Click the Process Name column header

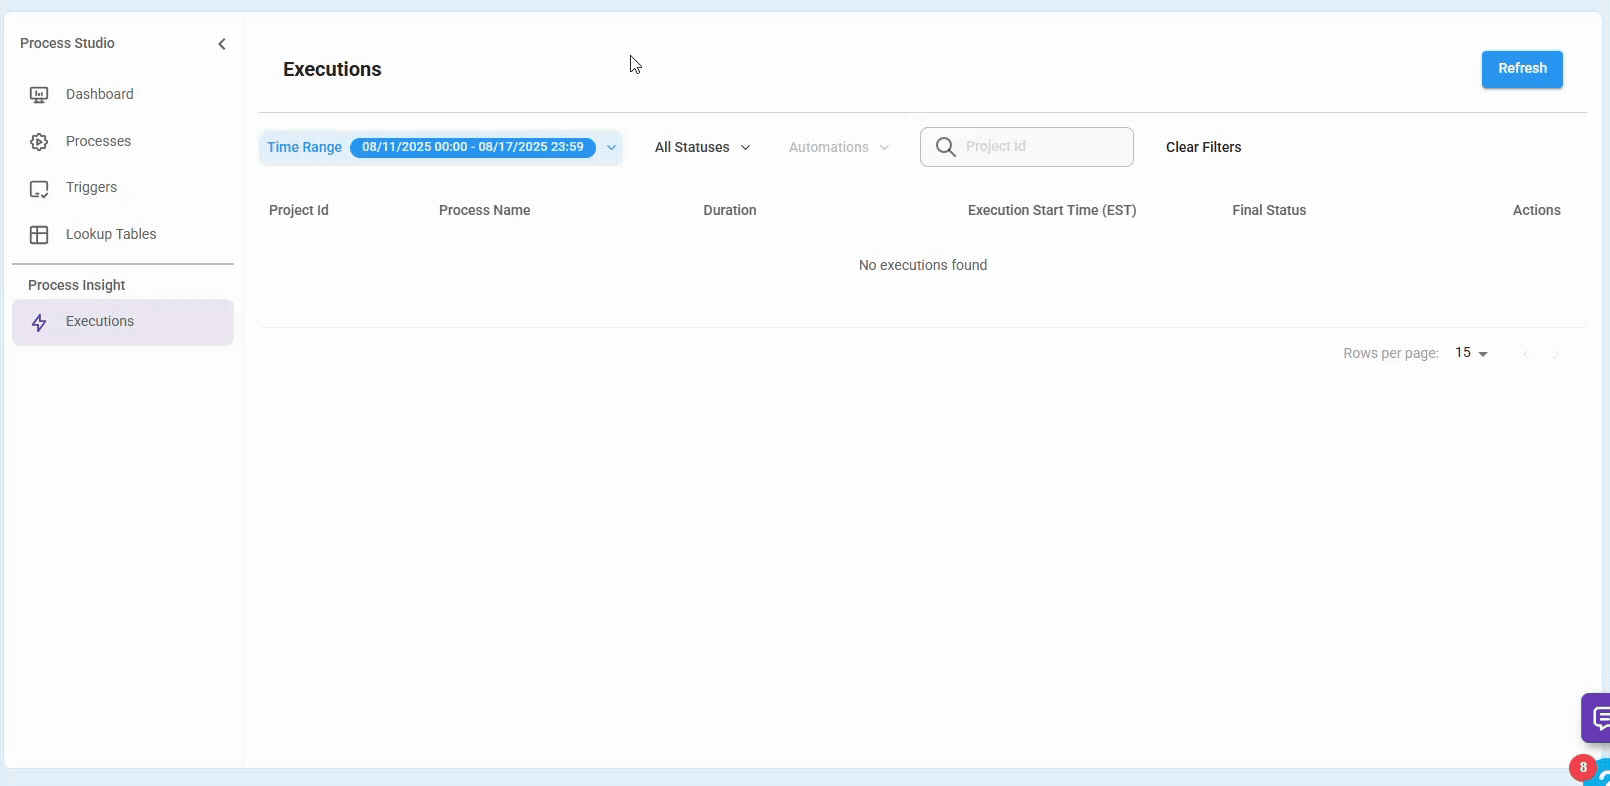(x=484, y=210)
